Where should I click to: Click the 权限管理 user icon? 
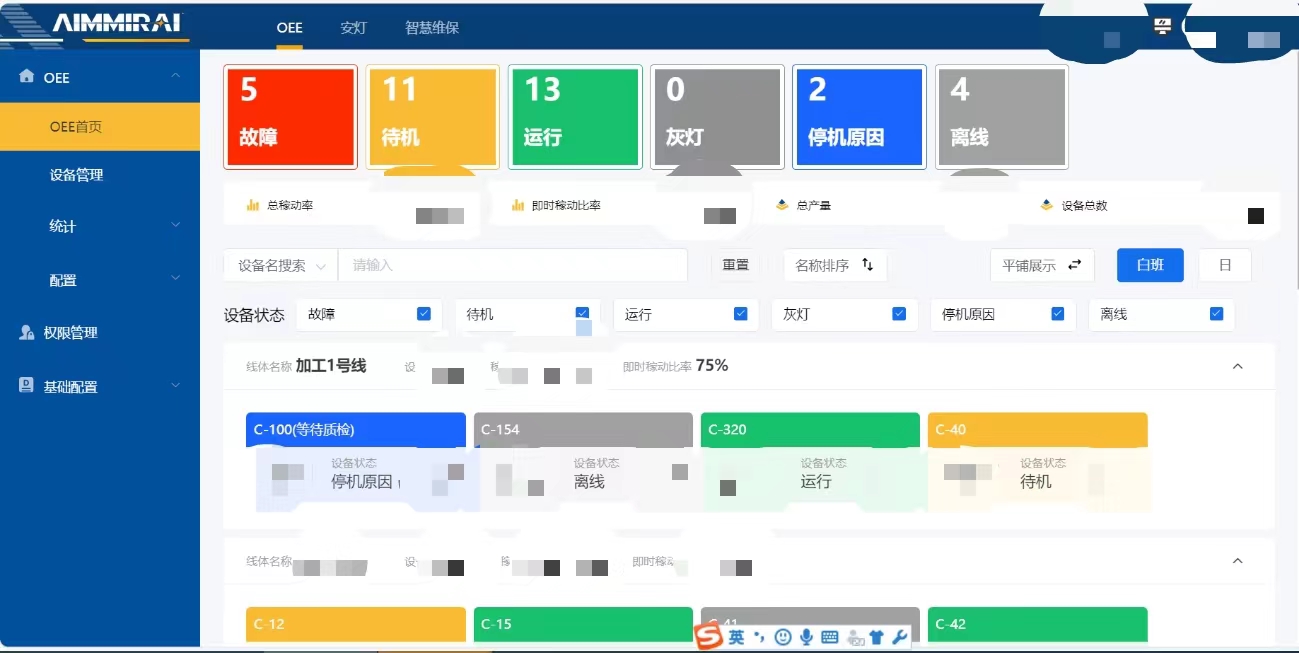pos(27,332)
